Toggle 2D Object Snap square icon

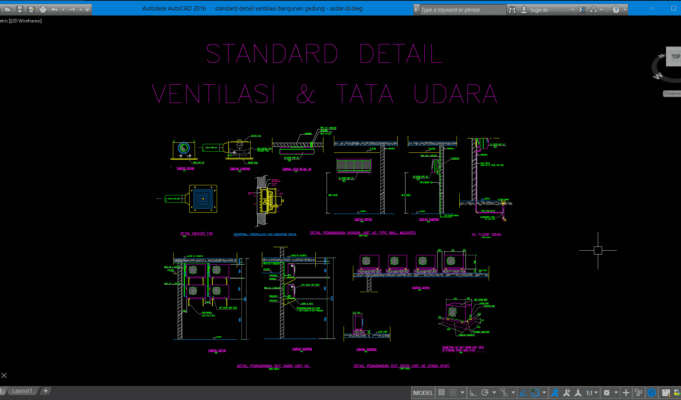[535, 393]
